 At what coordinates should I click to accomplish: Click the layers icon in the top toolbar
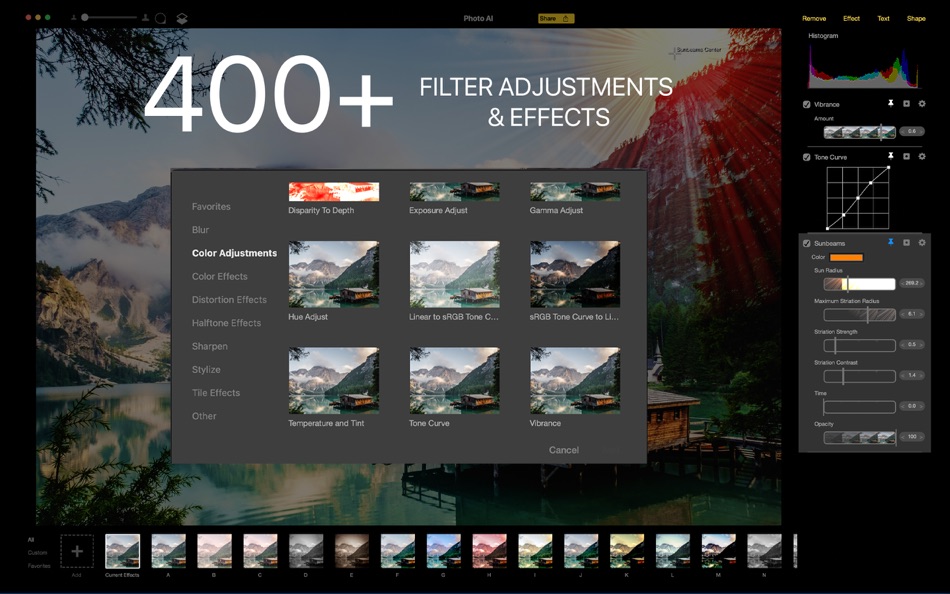click(x=181, y=17)
